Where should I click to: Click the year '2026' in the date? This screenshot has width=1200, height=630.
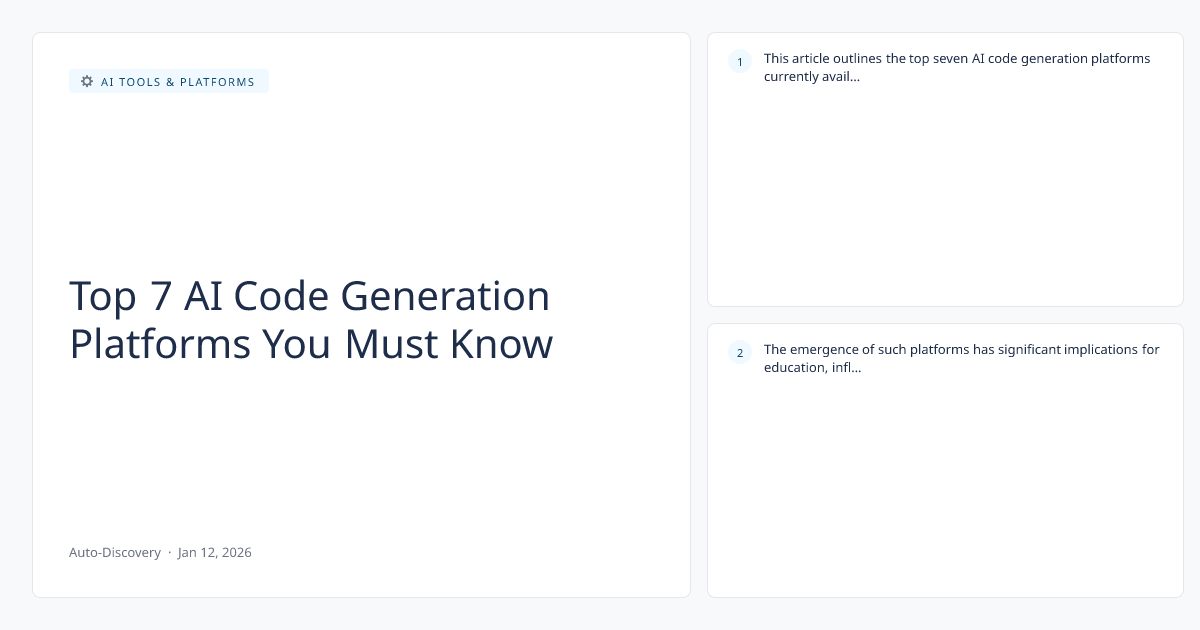click(237, 552)
